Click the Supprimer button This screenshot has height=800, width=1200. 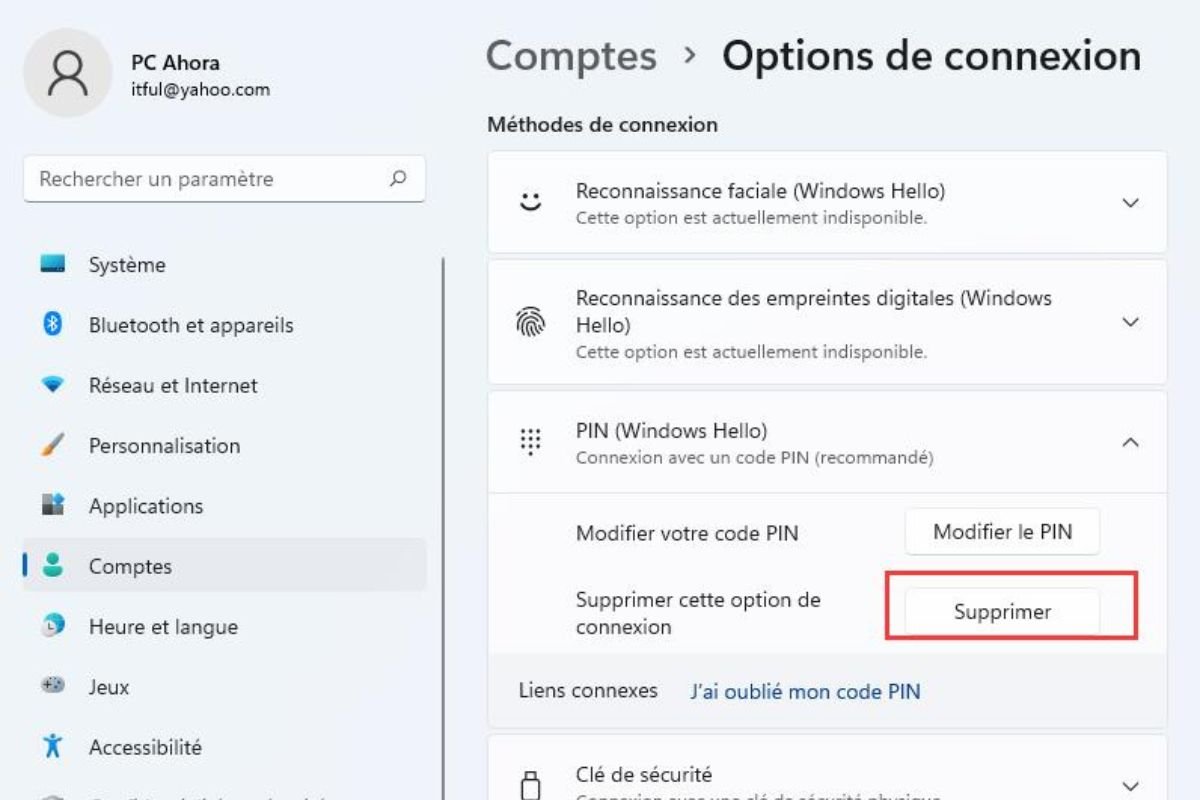1002,612
